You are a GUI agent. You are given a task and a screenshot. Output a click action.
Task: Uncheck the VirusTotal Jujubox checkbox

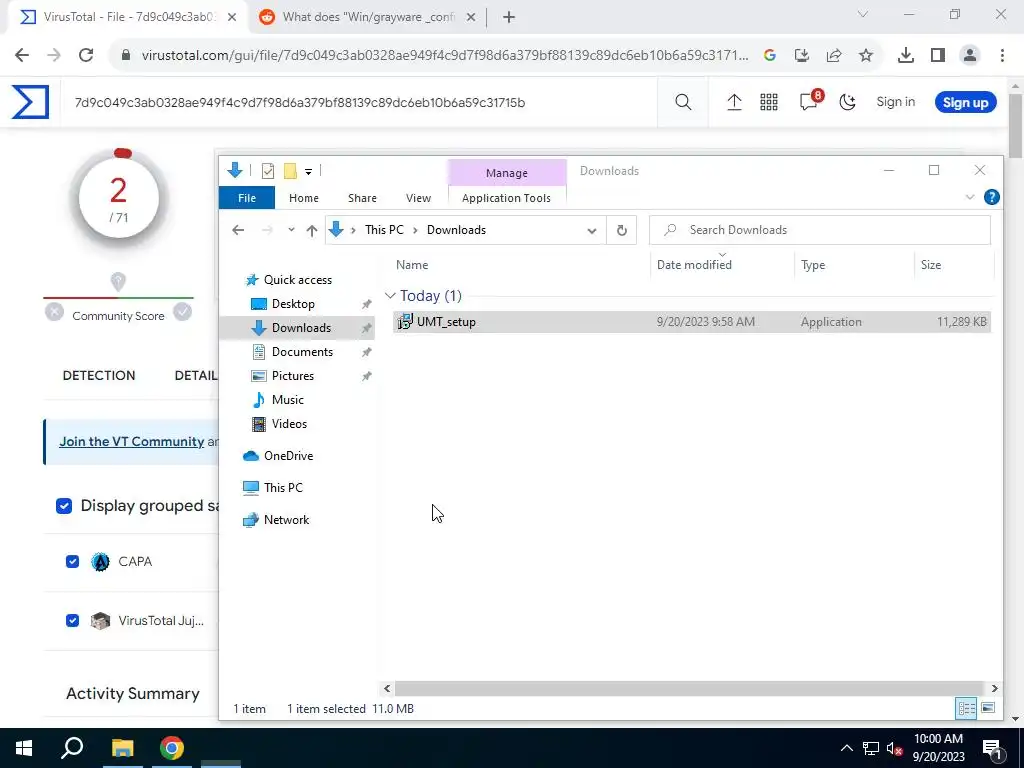point(72,620)
